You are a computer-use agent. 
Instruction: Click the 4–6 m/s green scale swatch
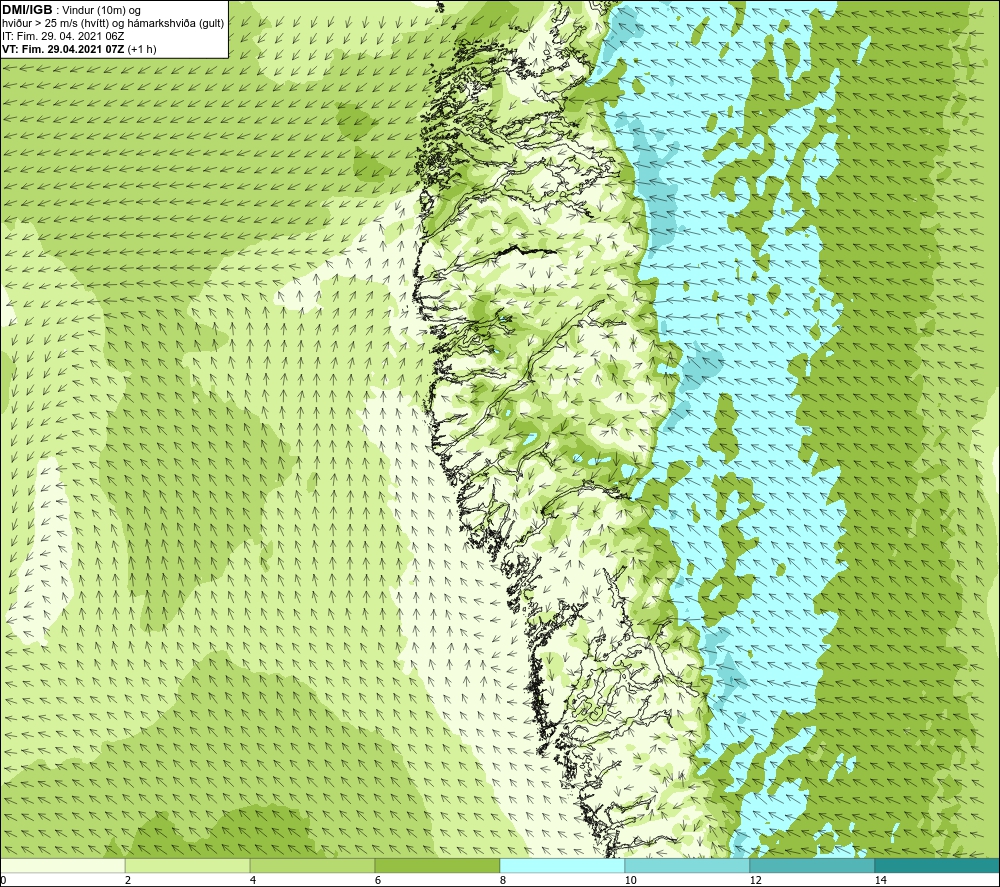click(x=312, y=865)
